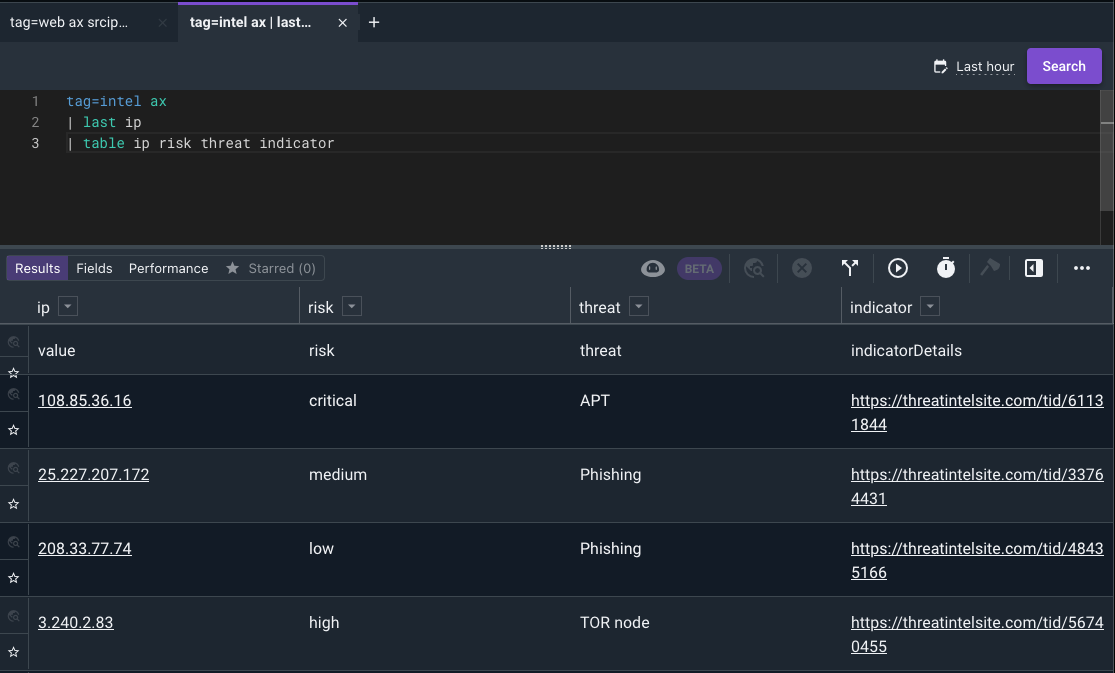Open the three-dots more options menu
The height and width of the screenshot is (673, 1115).
[1082, 268]
